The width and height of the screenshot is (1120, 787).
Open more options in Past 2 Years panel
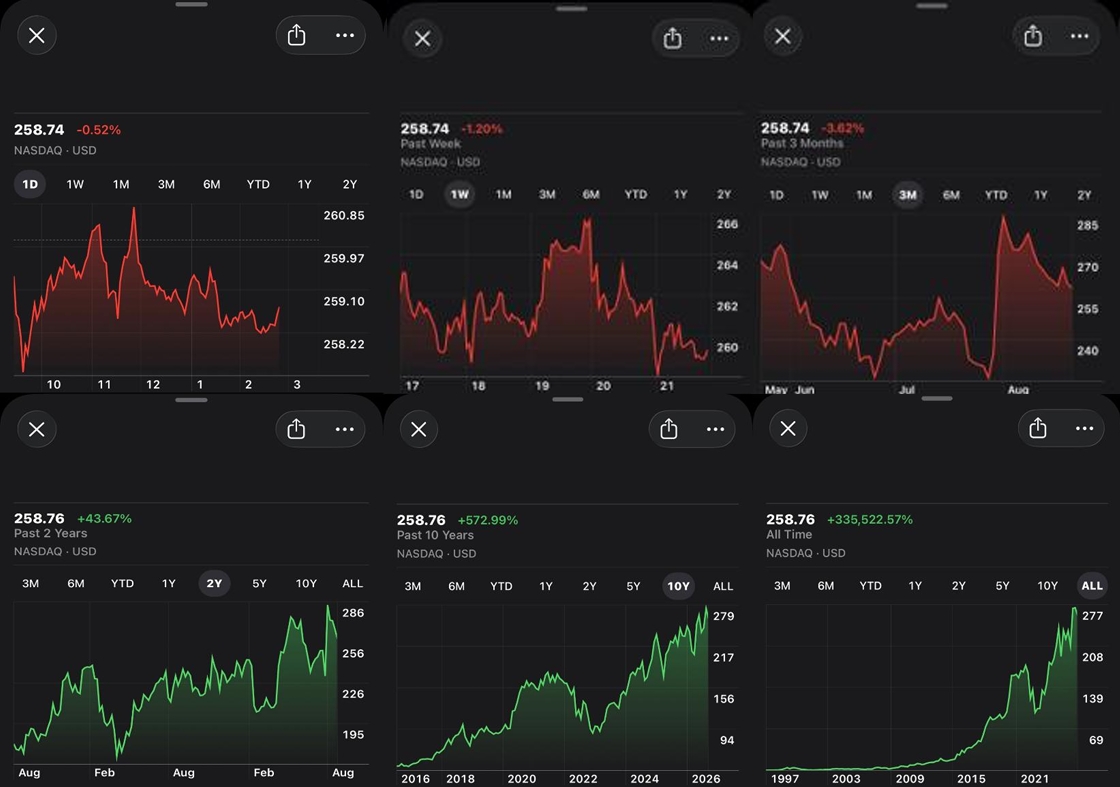point(344,429)
